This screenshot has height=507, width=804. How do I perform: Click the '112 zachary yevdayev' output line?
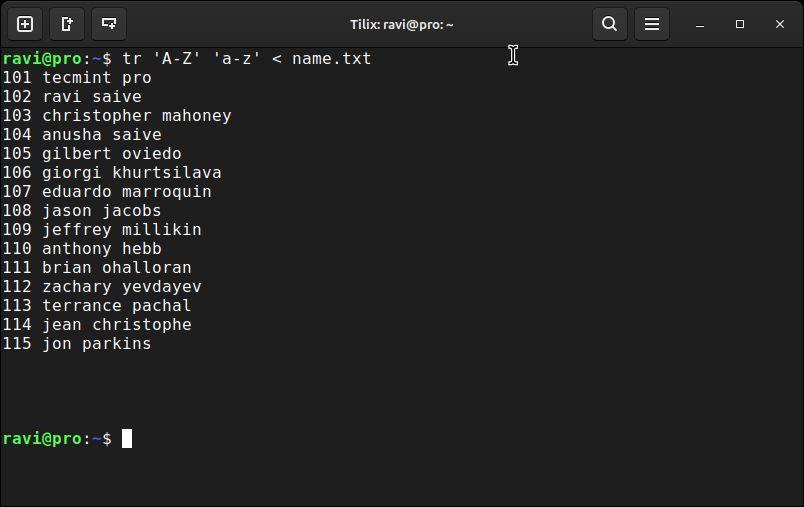pyautogui.click(x=102, y=287)
